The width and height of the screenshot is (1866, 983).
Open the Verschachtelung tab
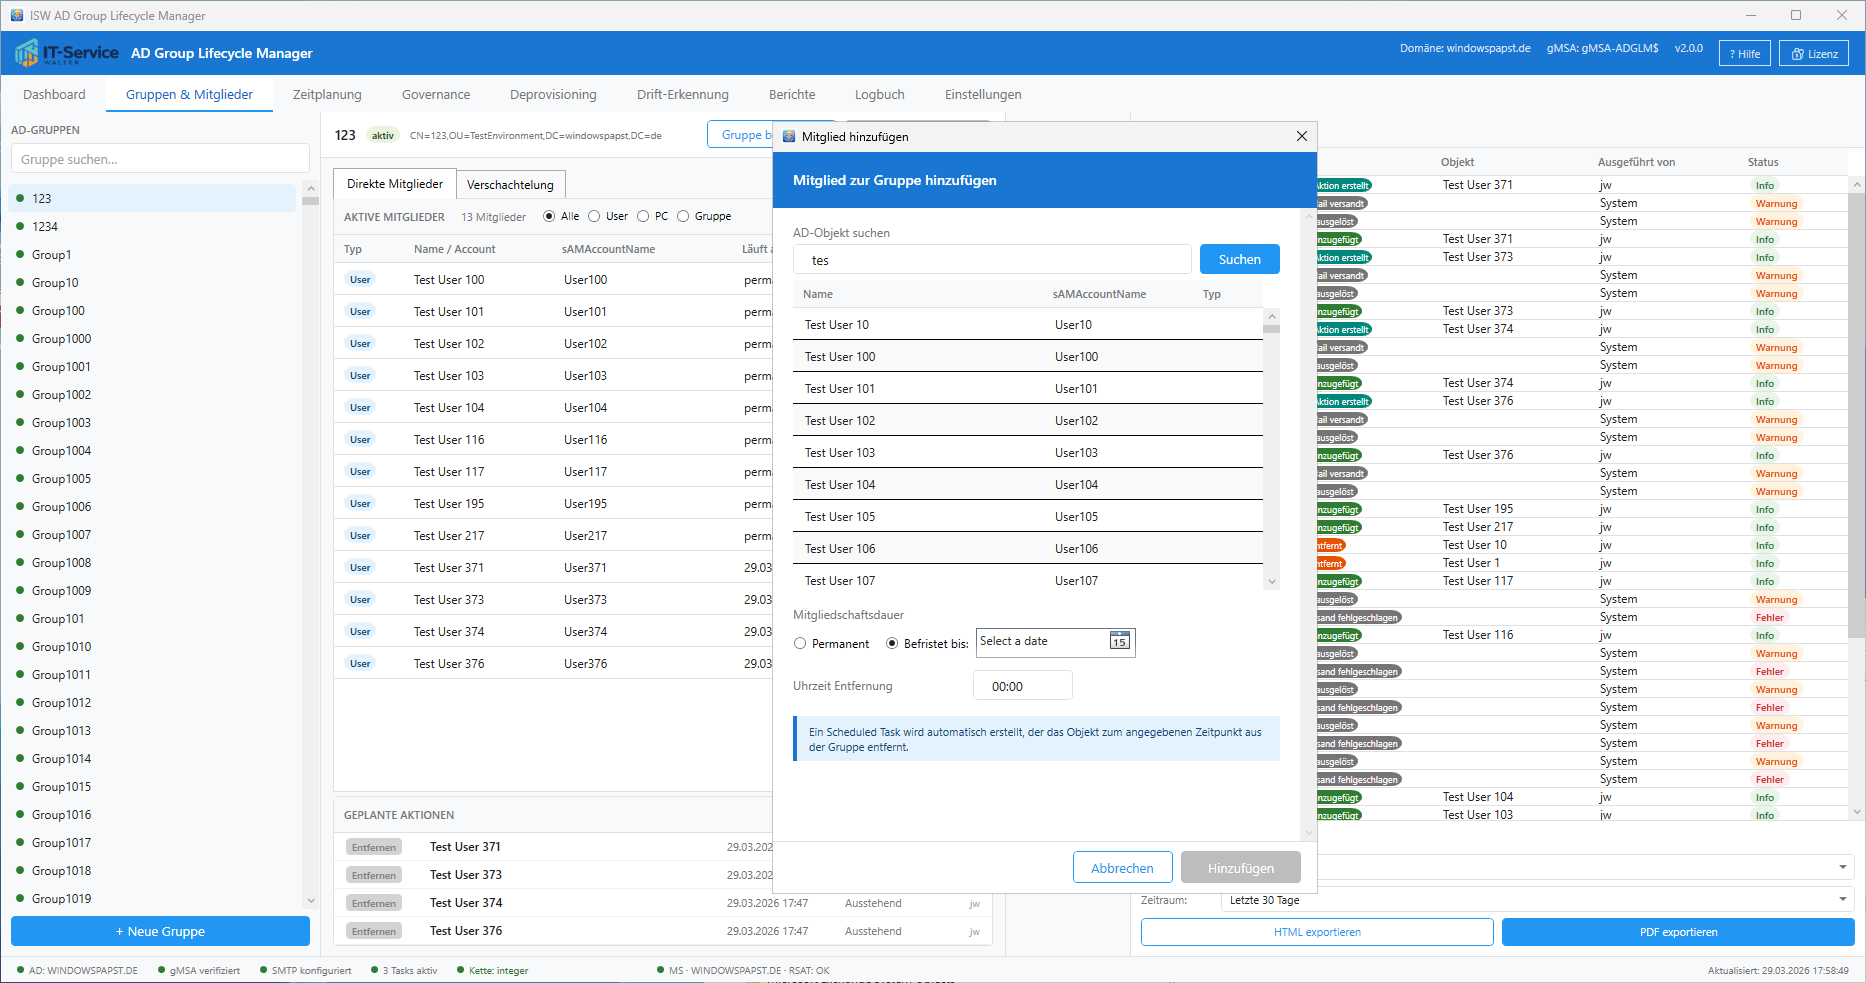point(510,185)
